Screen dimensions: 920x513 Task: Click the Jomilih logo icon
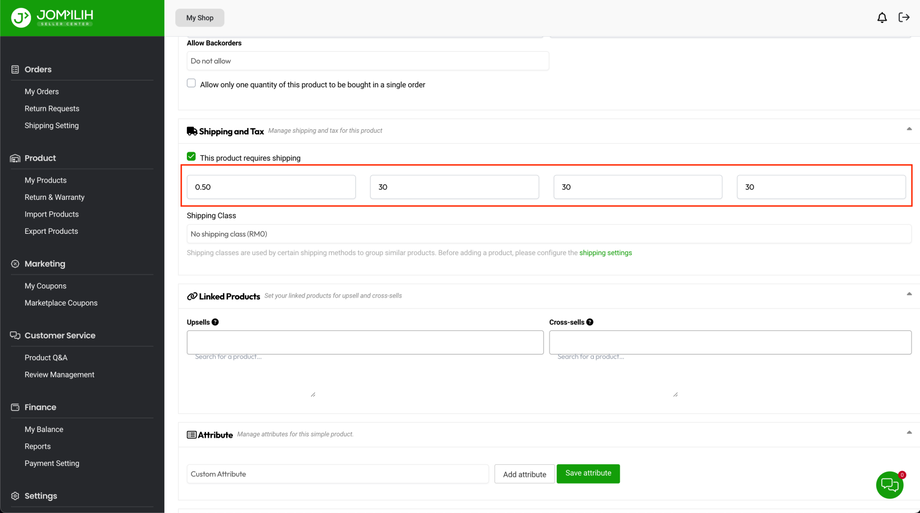coord(21,18)
